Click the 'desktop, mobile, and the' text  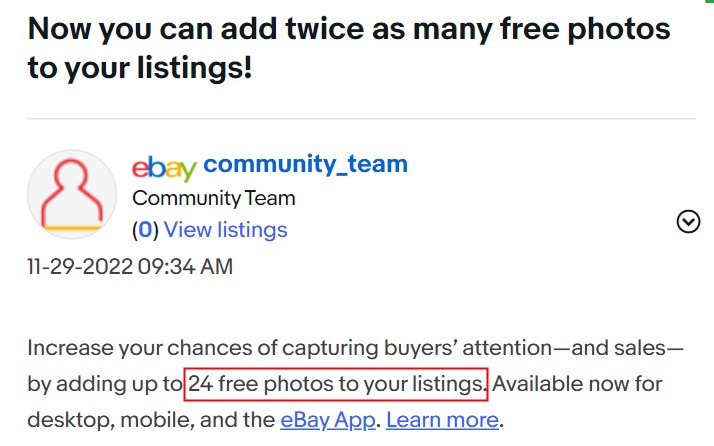pos(151,420)
